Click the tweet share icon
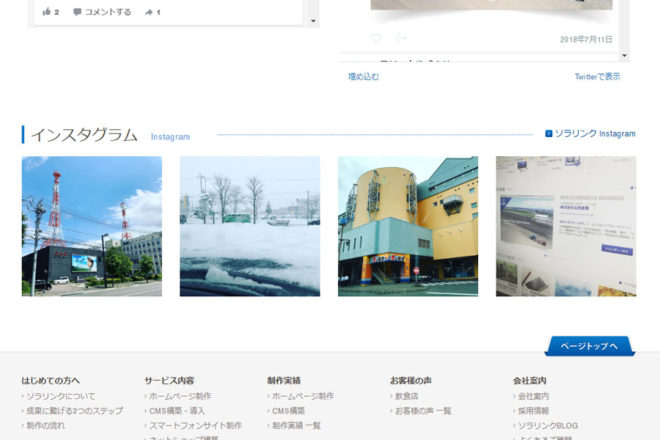Image resolution: width=660 pixels, height=440 pixels. click(x=402, y=38)
